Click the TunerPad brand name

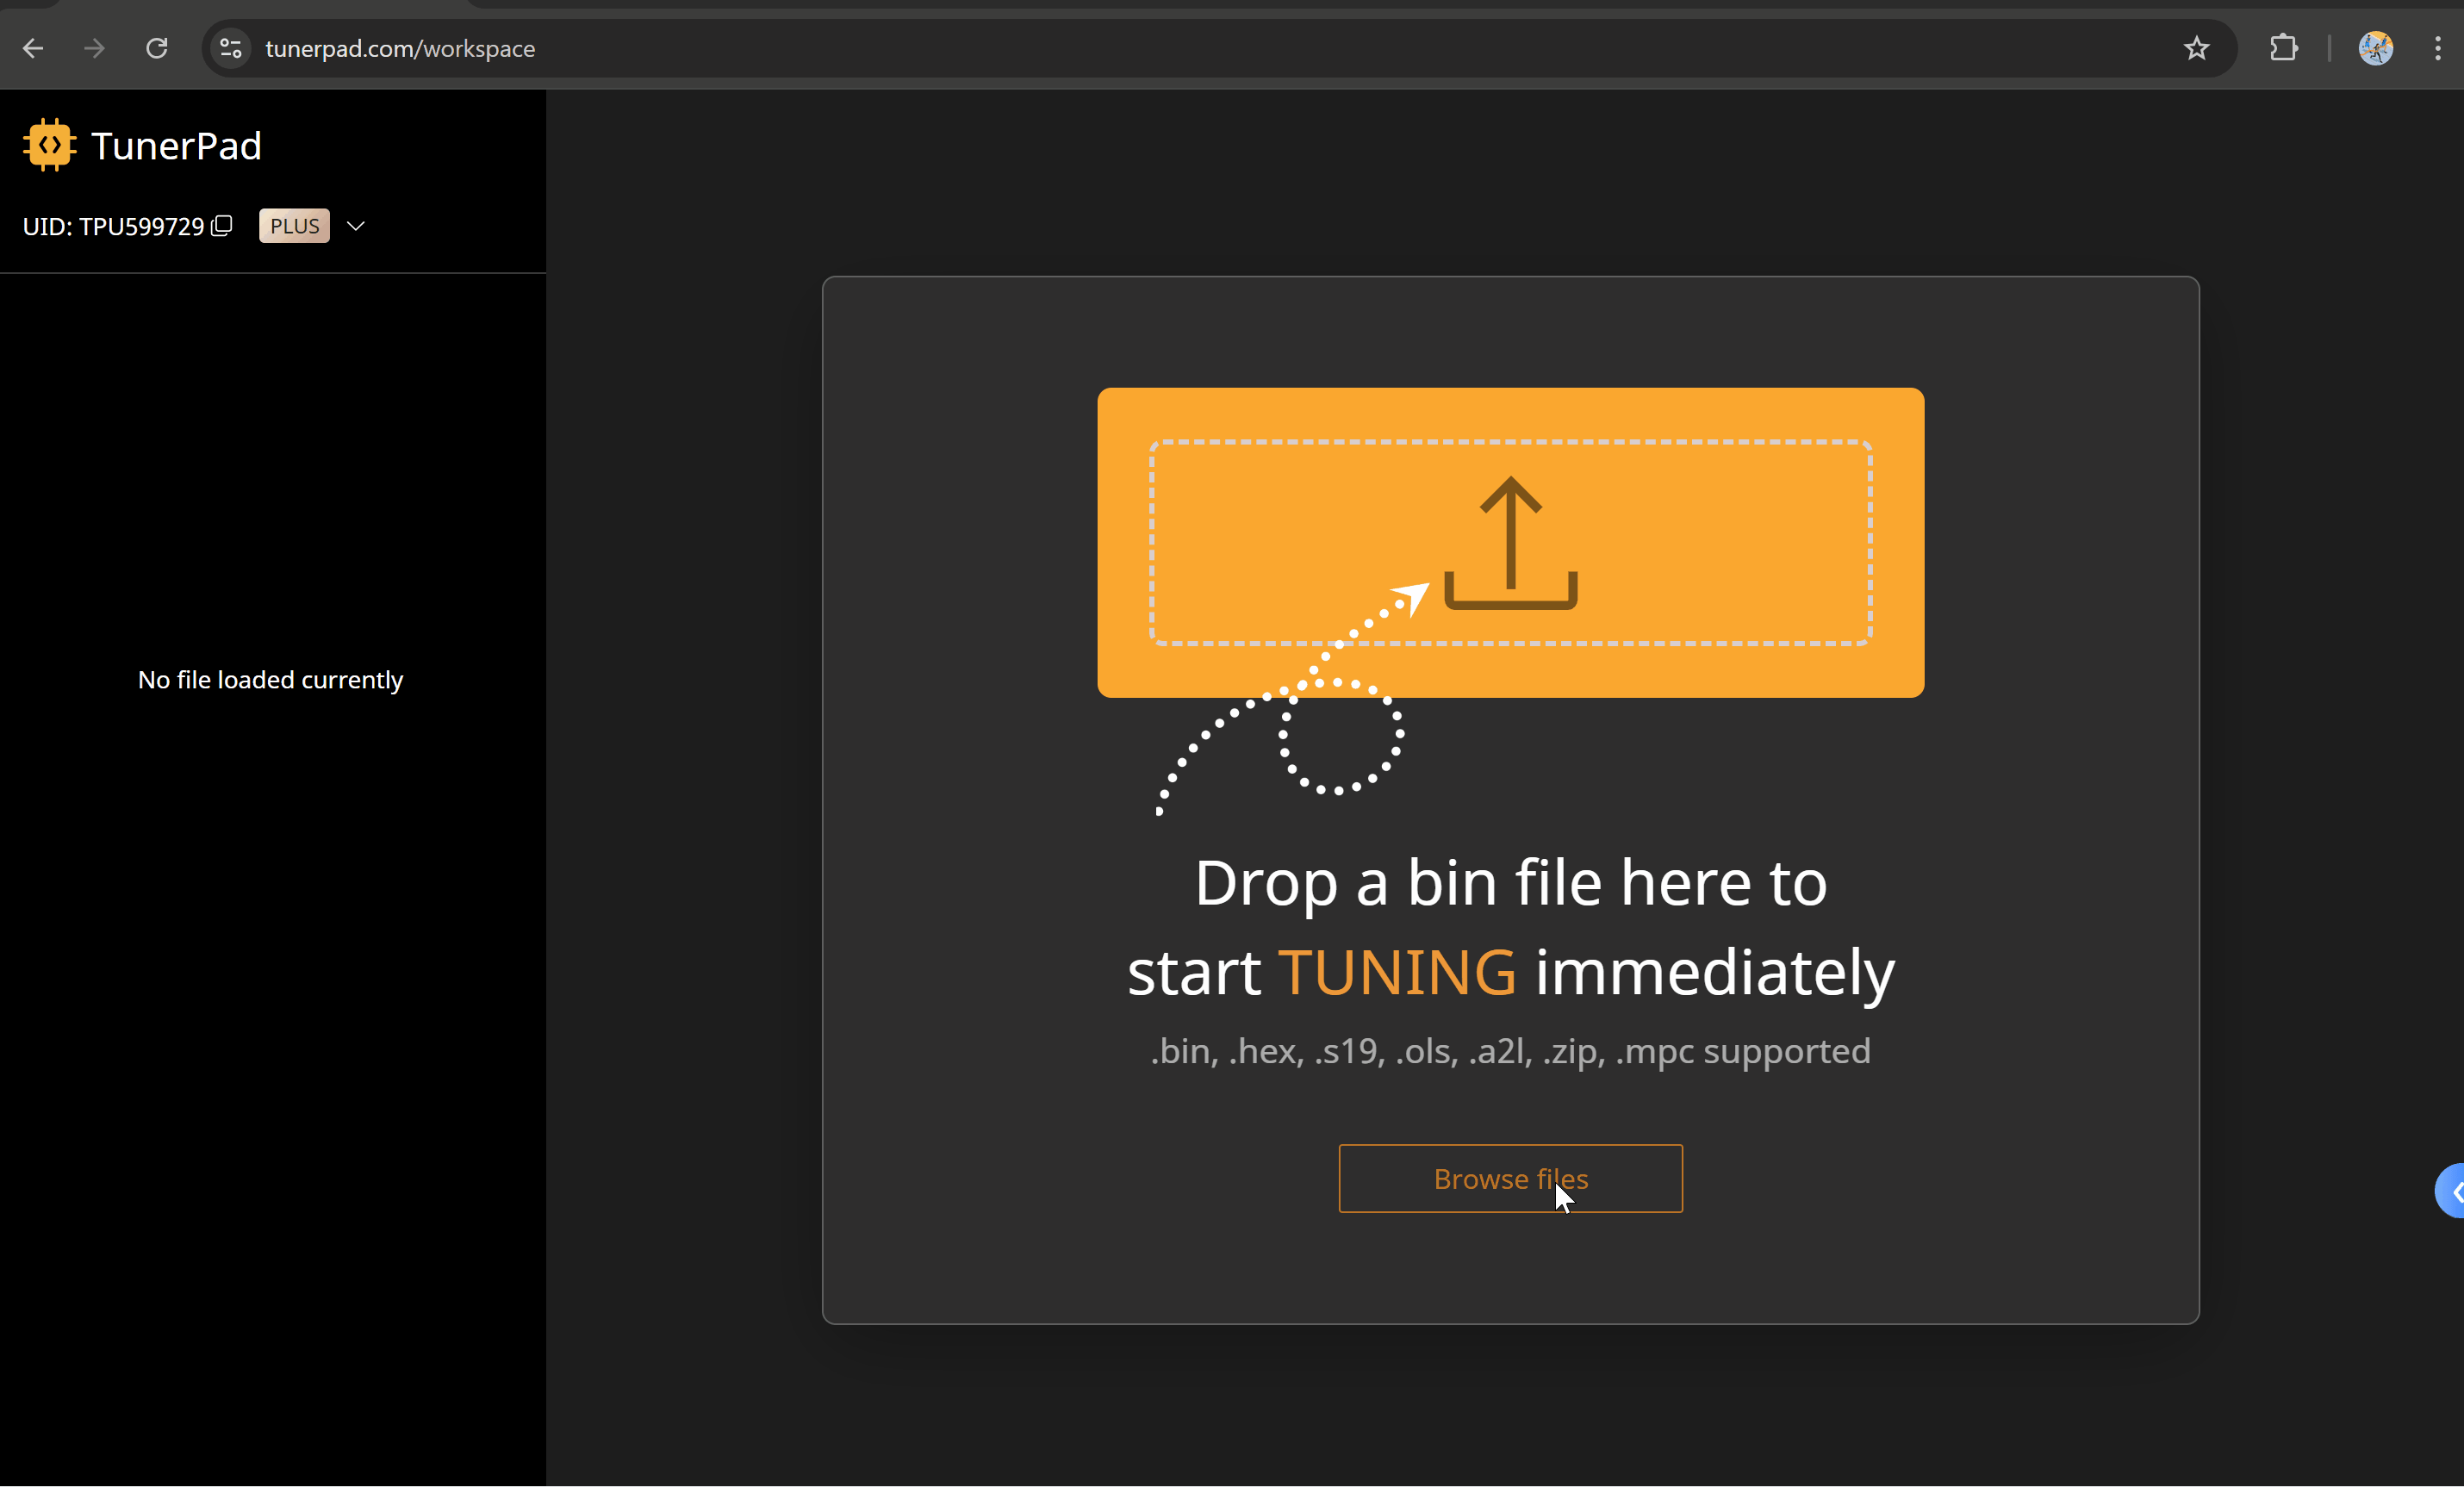pos(176,146)
